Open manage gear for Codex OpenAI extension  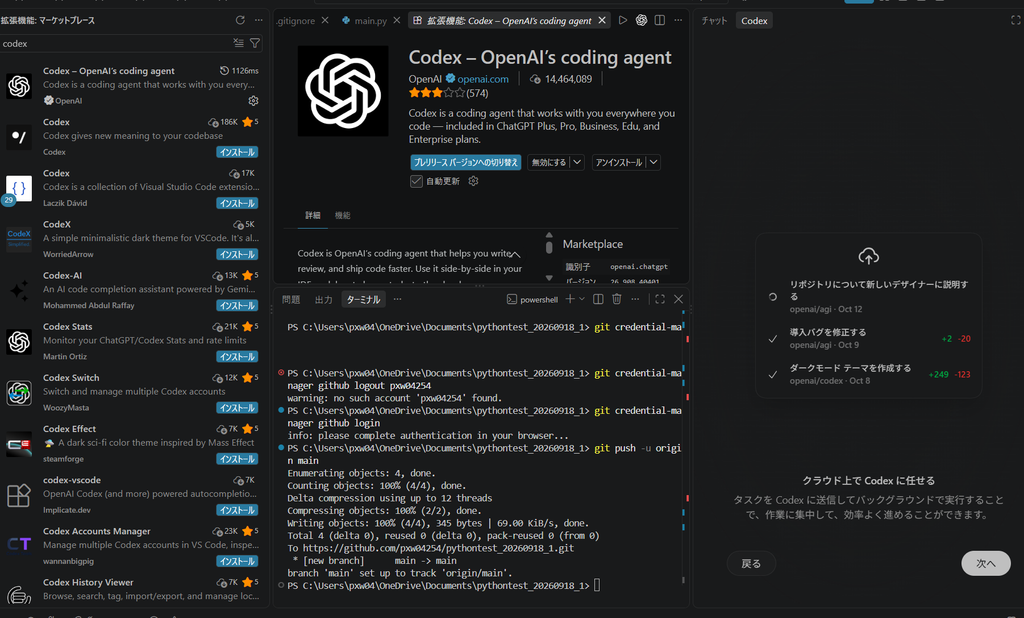[x=253, y=101]
